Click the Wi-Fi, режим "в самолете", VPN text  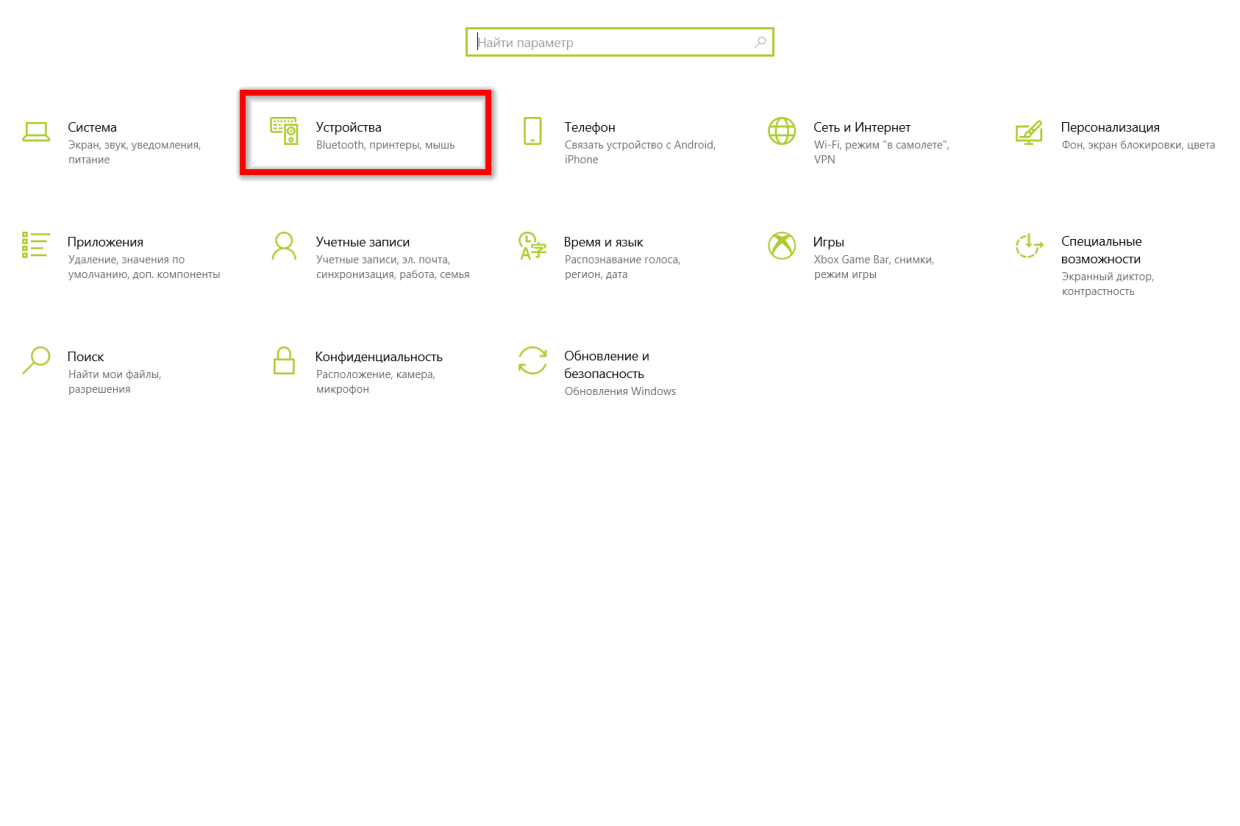(x=881, y=152)
